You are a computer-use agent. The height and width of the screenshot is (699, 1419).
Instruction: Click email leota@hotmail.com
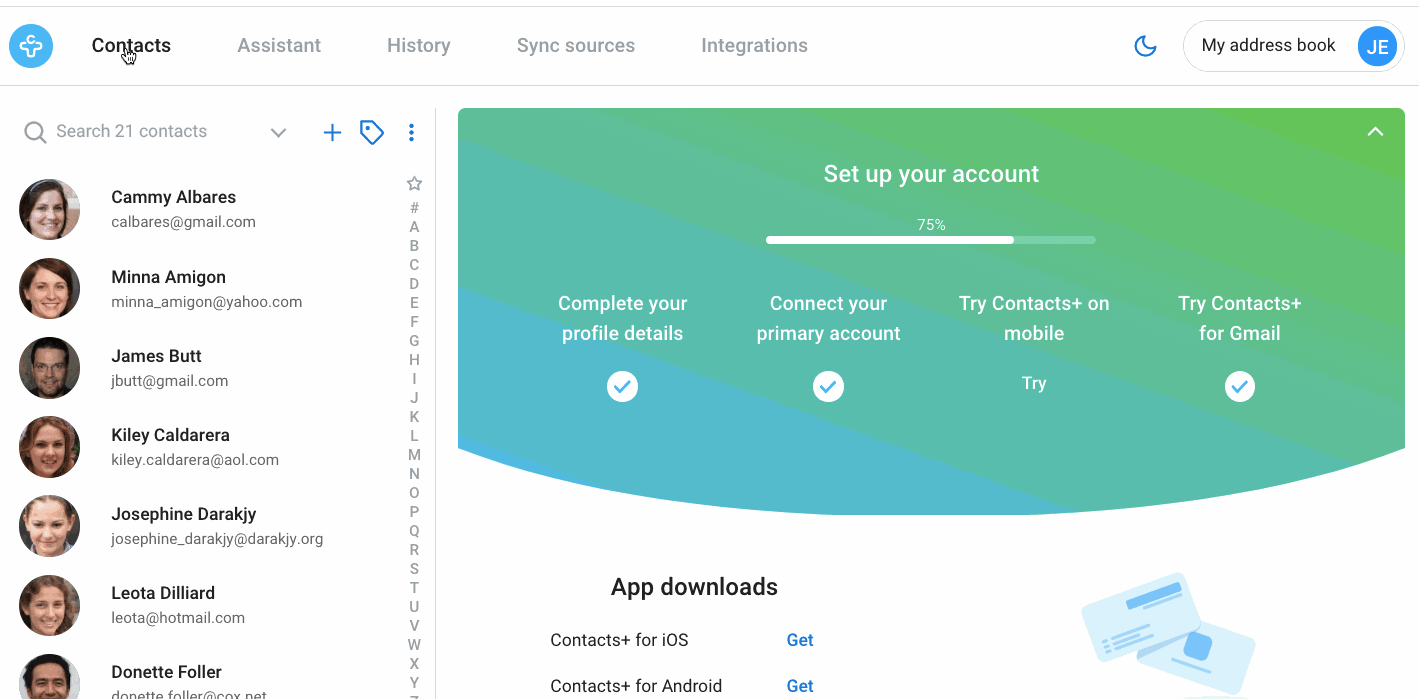tap(178, 617)
